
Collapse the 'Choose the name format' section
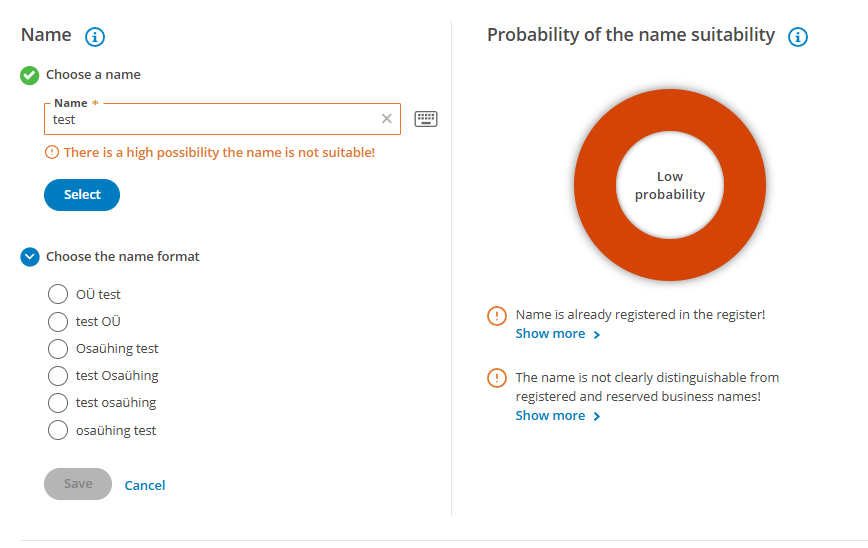(x=30, y=257)
